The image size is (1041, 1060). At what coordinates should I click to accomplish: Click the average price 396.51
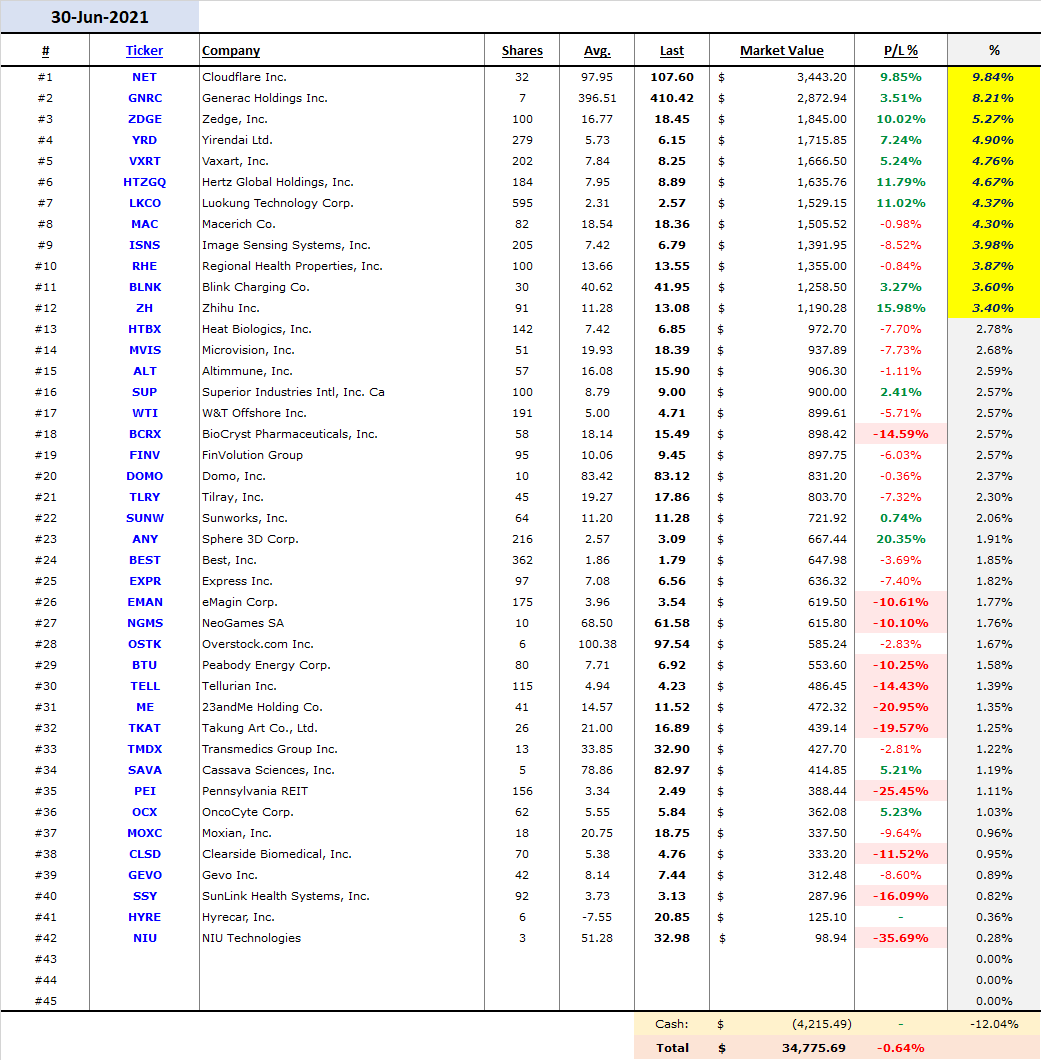(597, 98)
